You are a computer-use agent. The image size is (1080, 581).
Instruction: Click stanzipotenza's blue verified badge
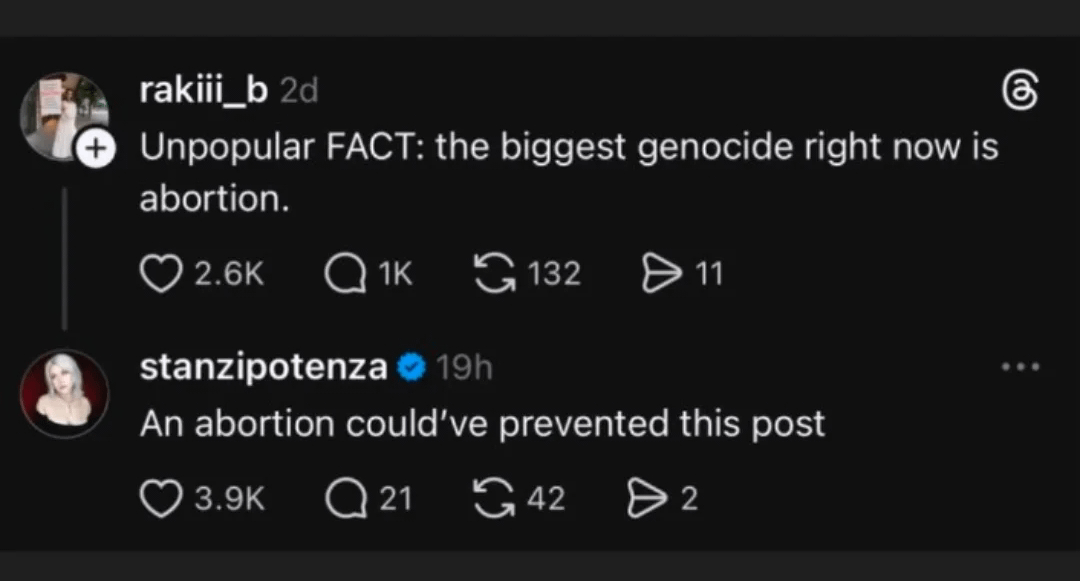point(411,368)
